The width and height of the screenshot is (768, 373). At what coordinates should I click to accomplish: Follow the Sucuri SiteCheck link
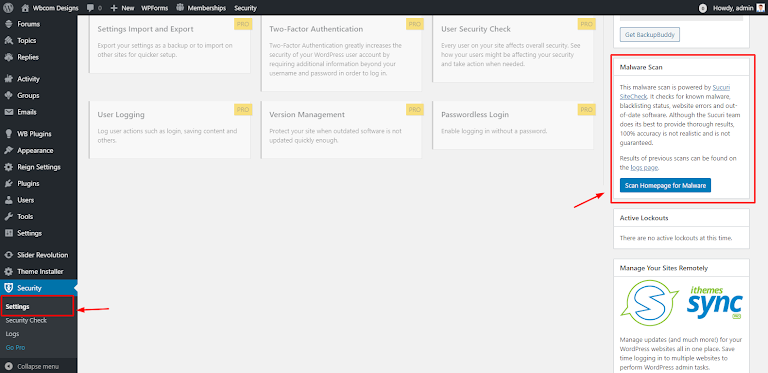coord(675,92)
